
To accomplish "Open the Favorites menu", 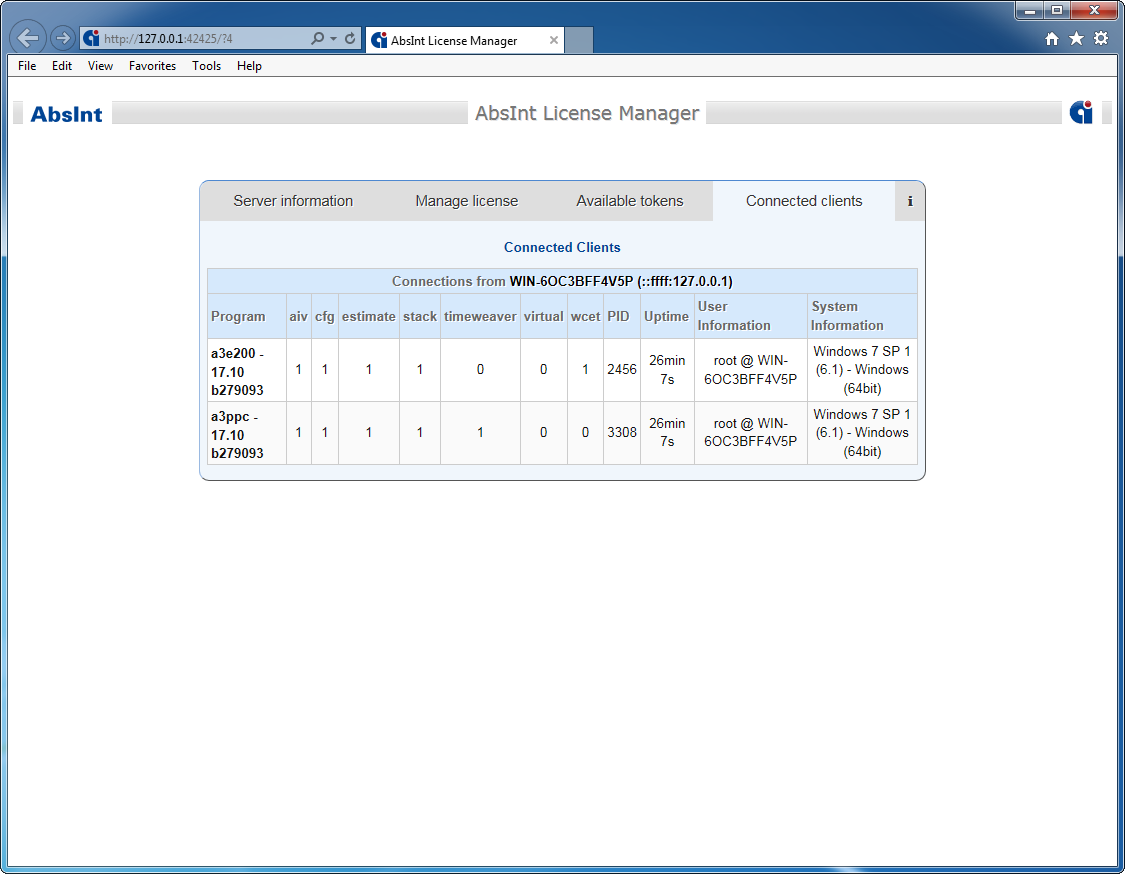I will pyautogui.click(x=152, y=66).
